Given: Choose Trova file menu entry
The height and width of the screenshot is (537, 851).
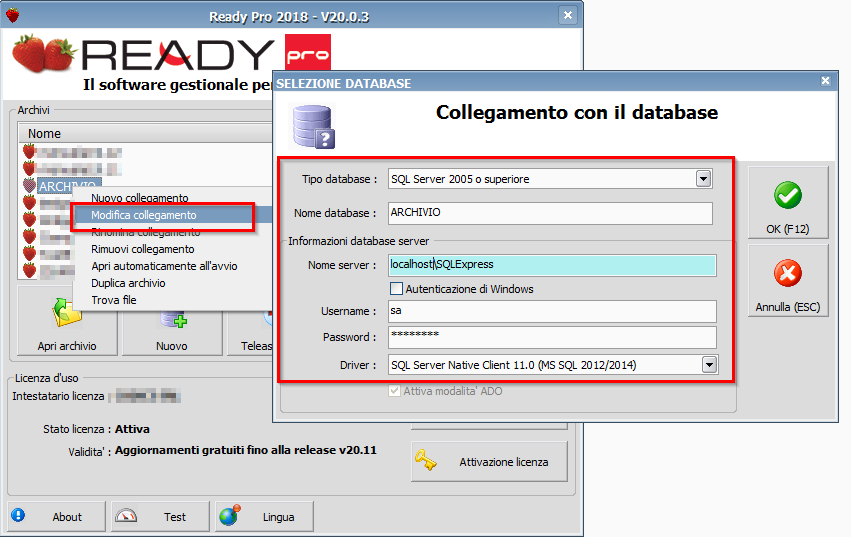Looking at the screenshot, I should click(x=114, y=300).
